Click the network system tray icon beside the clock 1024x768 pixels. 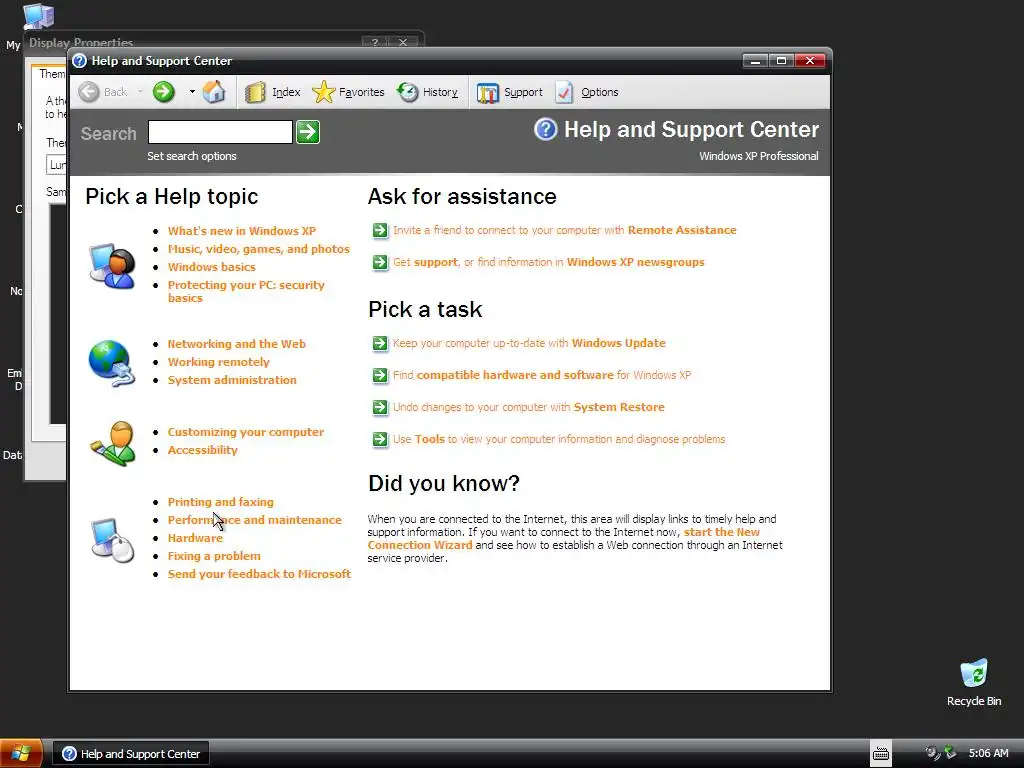click(x=950, y=753)
